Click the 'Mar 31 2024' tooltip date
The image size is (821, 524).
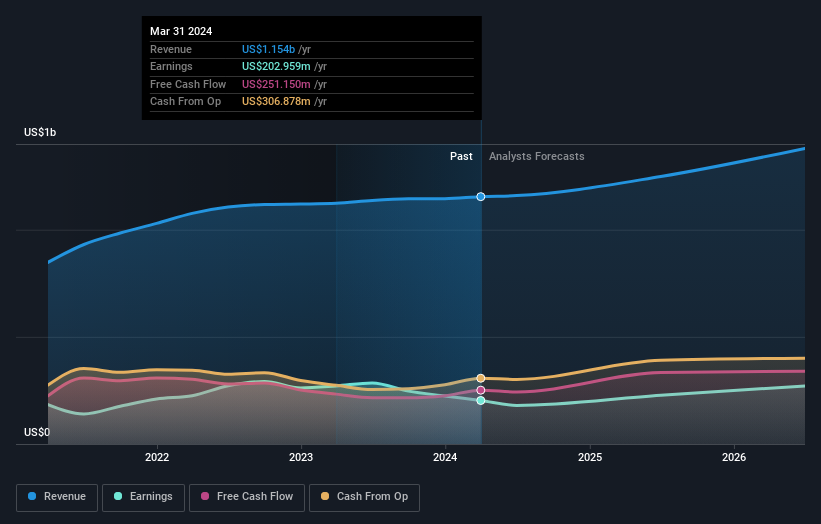(181, 31)
